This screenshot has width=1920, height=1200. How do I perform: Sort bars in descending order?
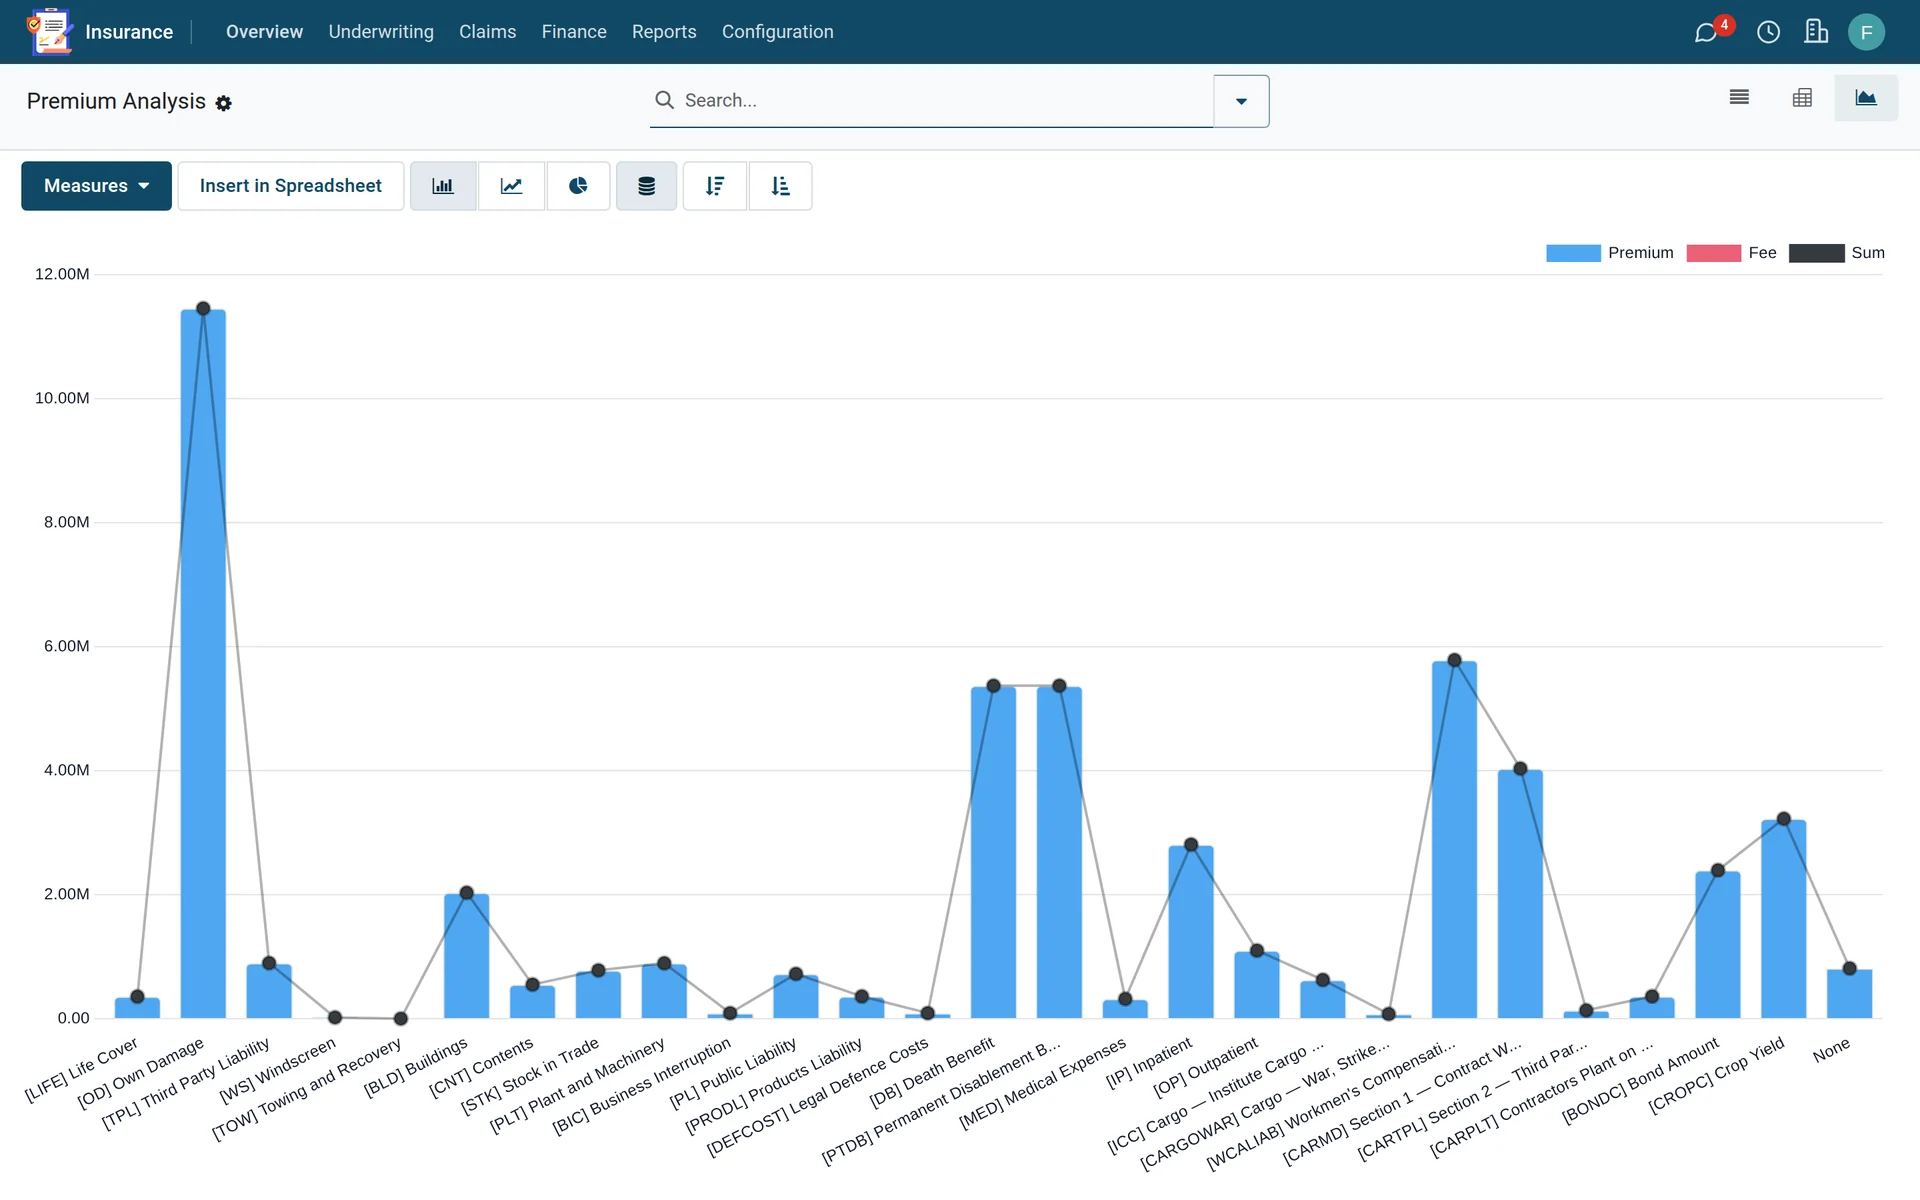click(x=715, y=186)
